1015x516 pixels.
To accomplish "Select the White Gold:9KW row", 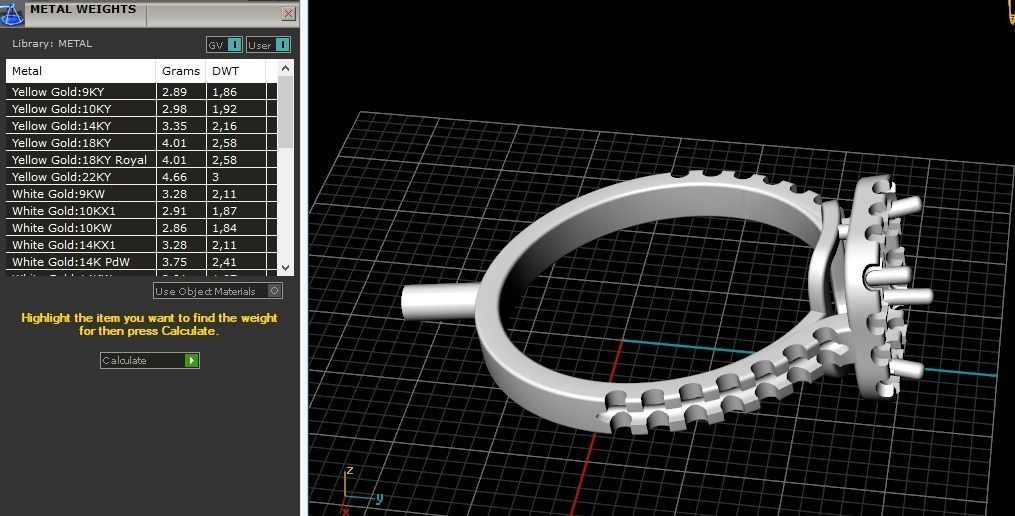I will click(x=142, y=194).
